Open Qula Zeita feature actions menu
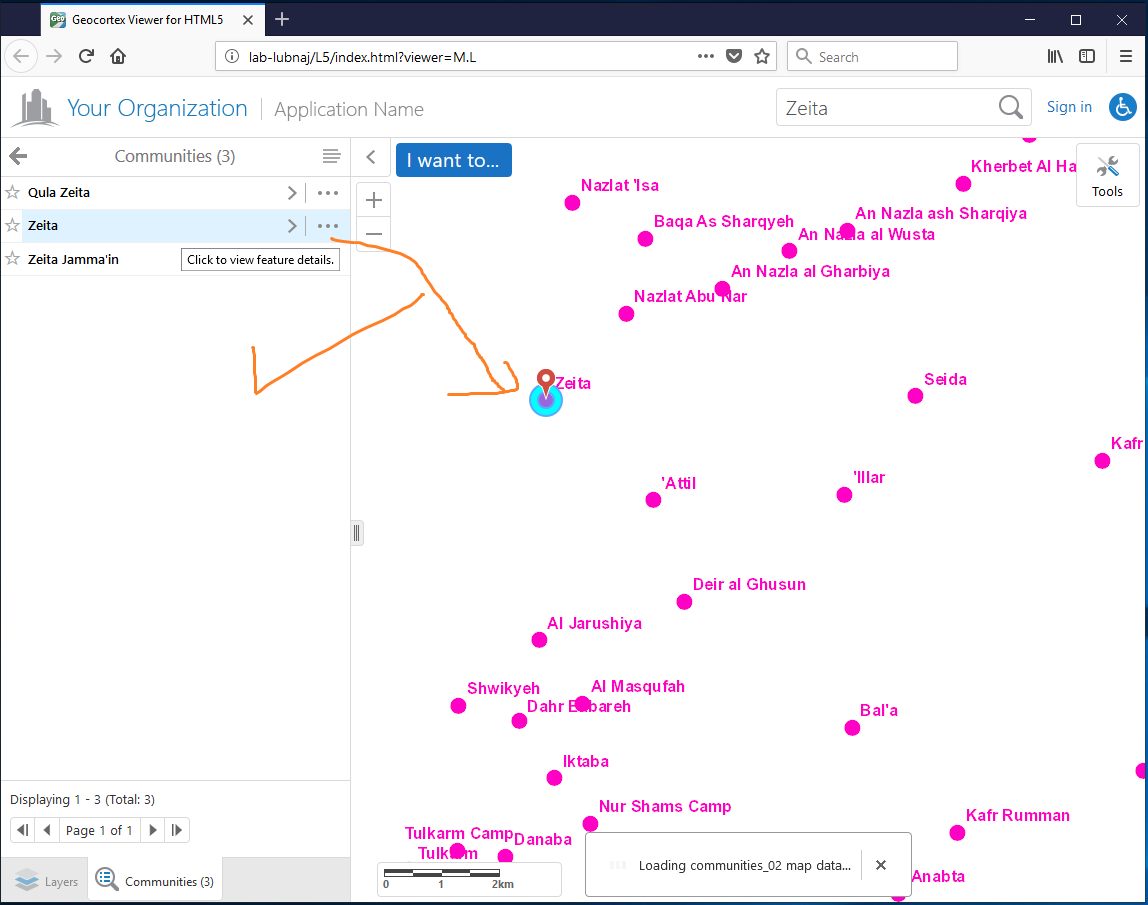1148x905 pixels. [x=328, y=193]
